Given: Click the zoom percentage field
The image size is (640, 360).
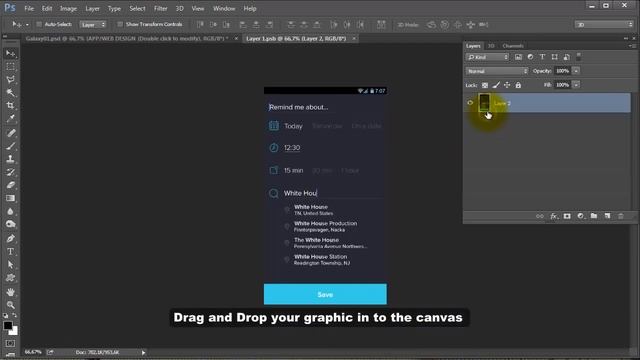Looking at the screenshot, I should [33, 352].
